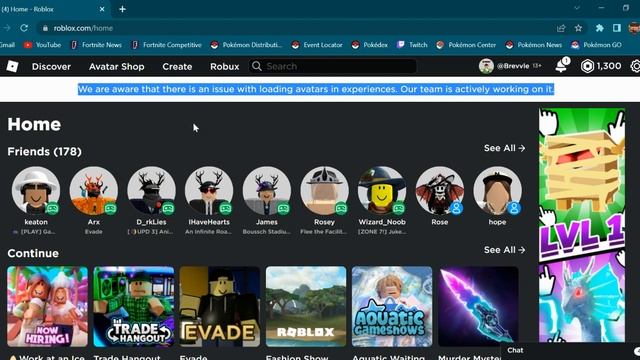This screenshot has width=640, height=360.
Task: See All in the Continue section
Action: tap(504, 250)
